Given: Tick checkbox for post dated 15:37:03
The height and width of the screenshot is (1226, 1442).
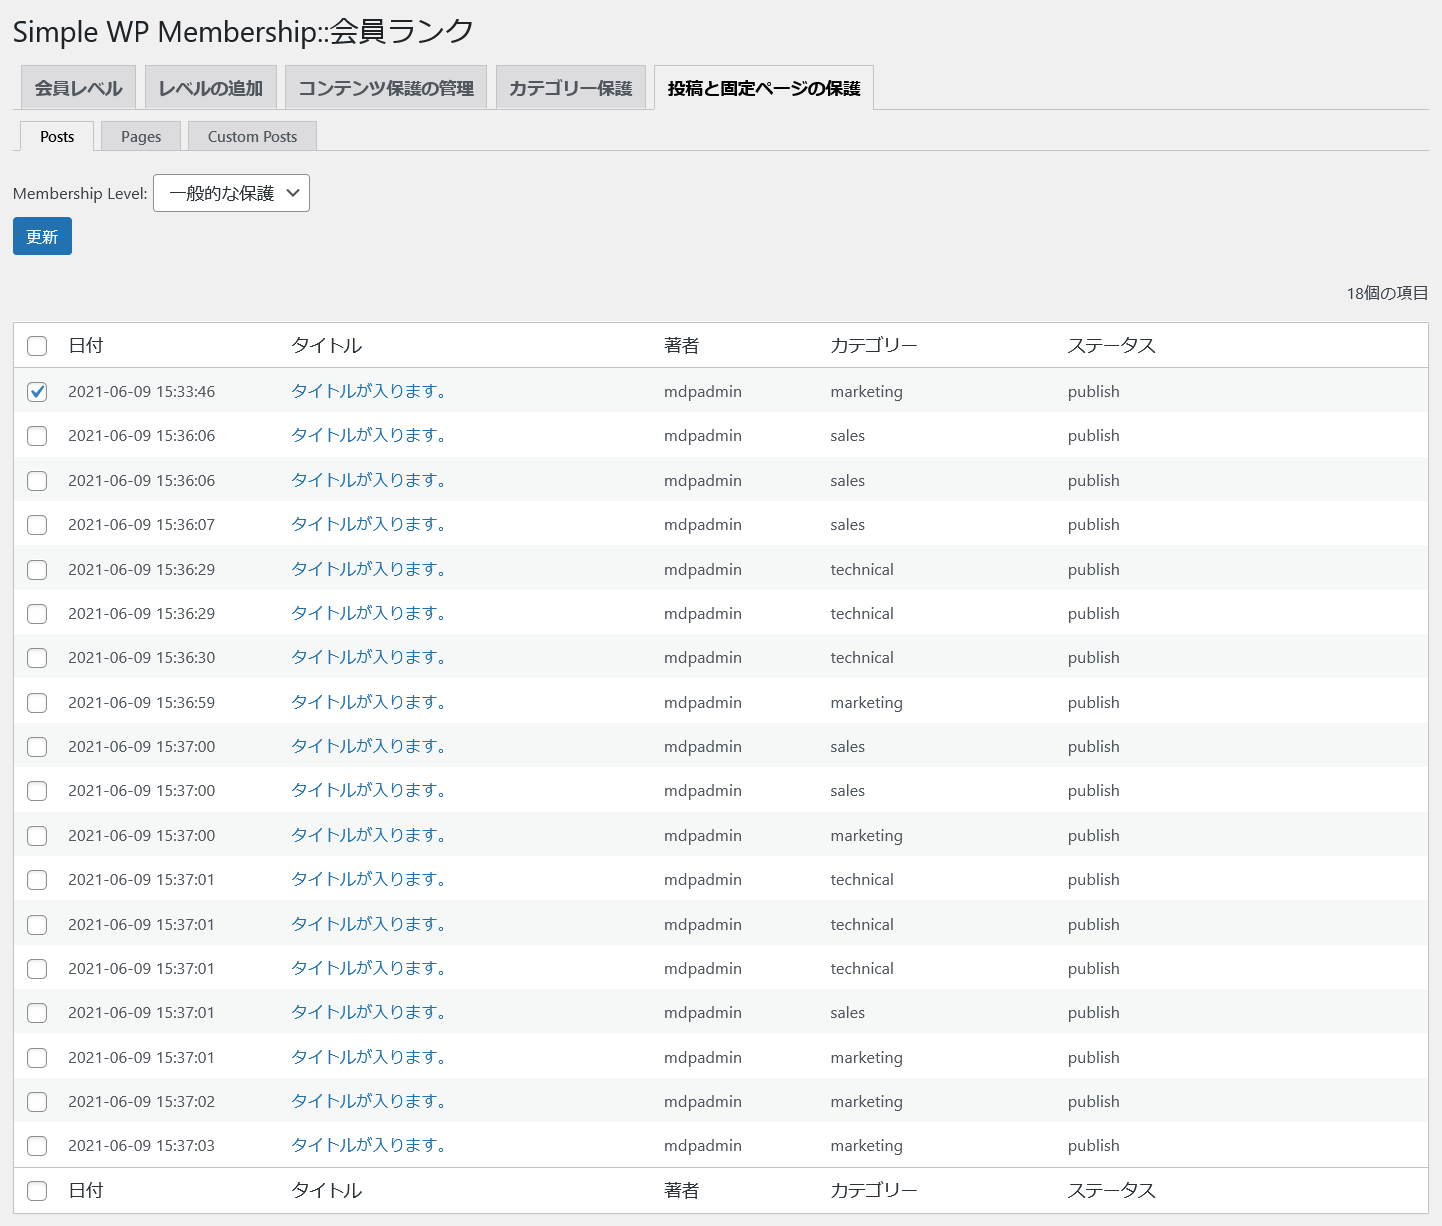Looking at the screenshot, I should coord(37,1146).
